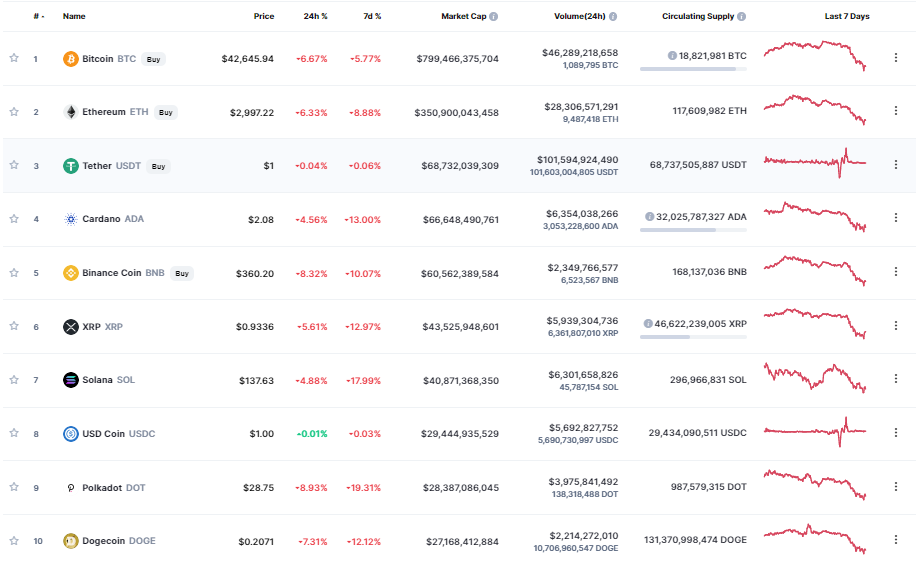Open more options for Solana row
The width and height of the screenshot is (917, 567).
(896, 379)
